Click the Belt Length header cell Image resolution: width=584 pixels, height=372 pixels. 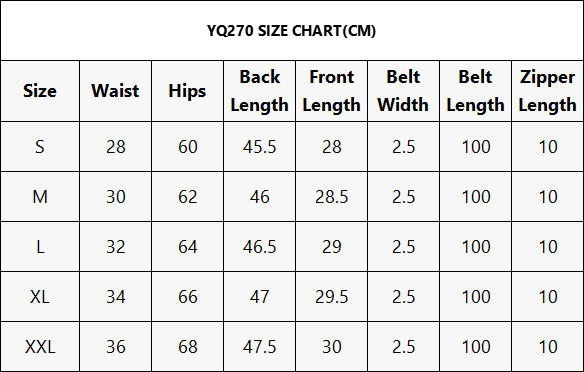click(x=476, y=91)
